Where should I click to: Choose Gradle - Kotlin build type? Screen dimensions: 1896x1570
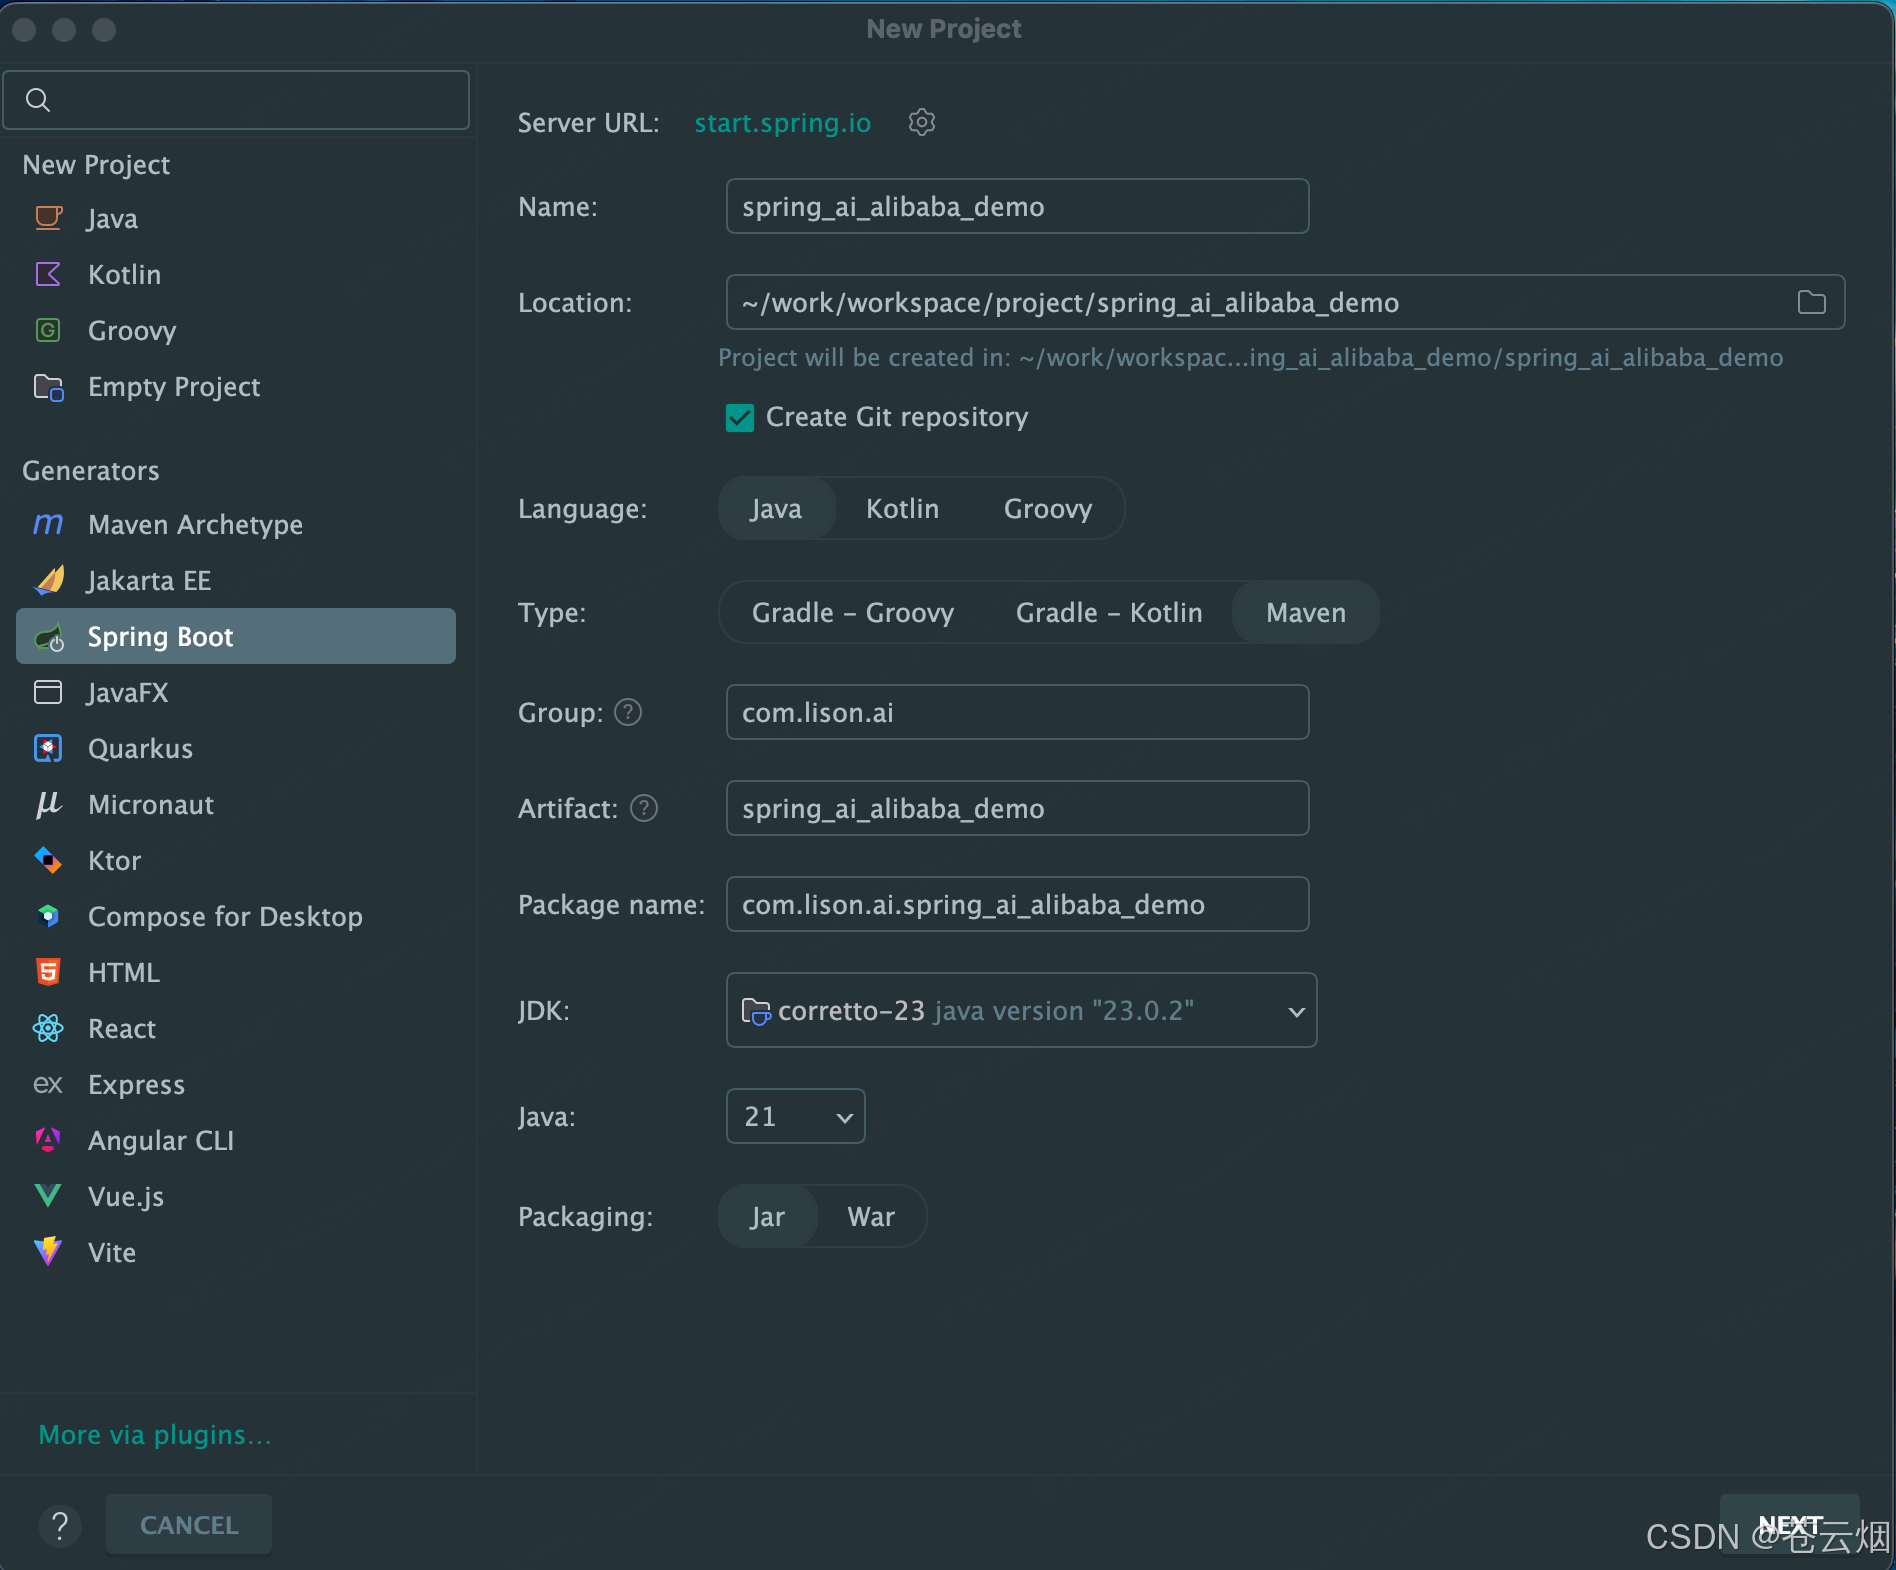point(1109,613)
